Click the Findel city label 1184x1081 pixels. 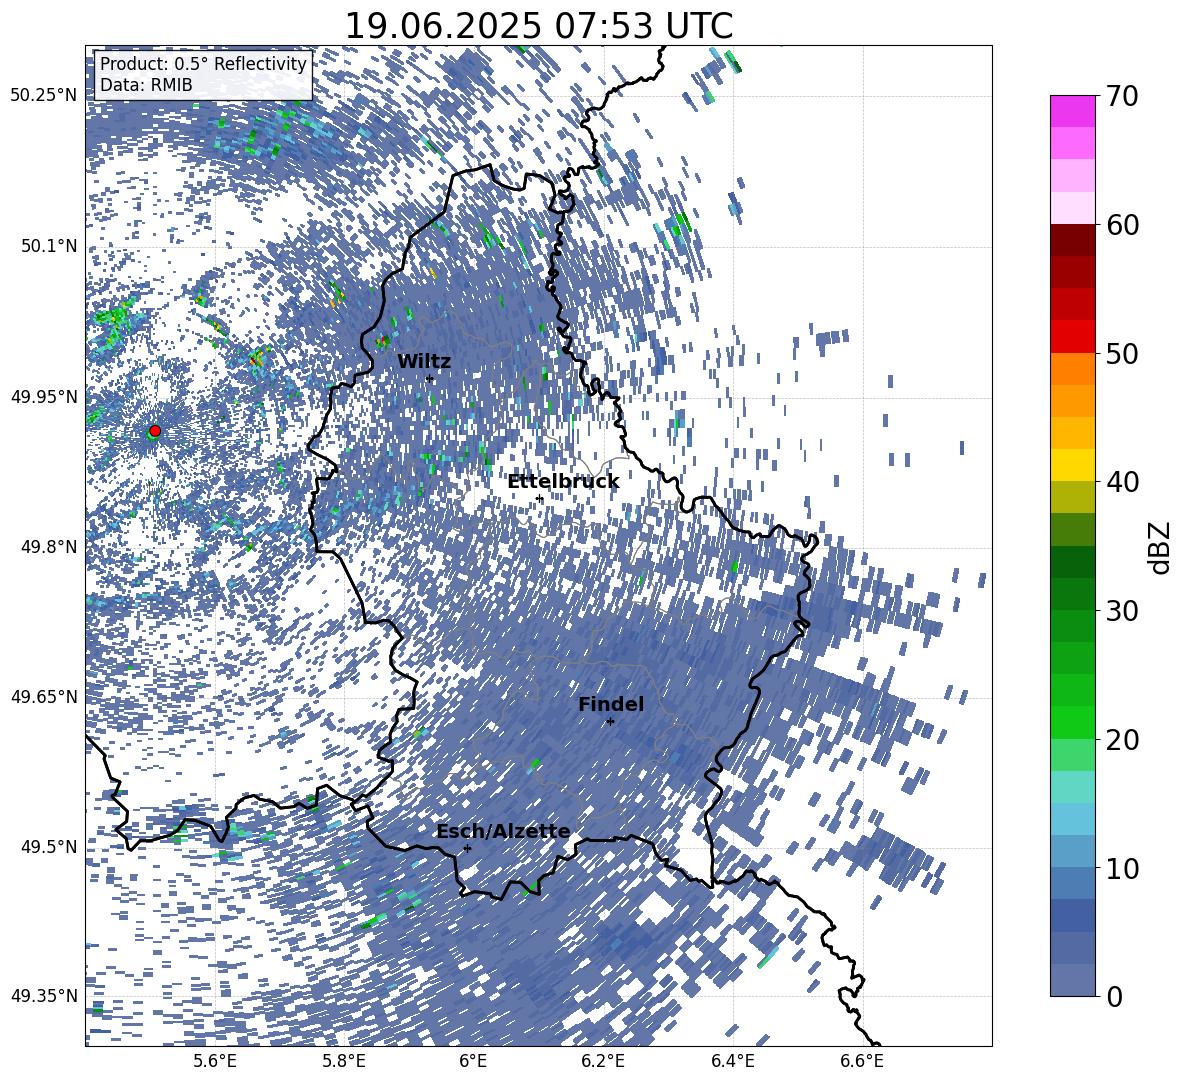coord(611,704)
